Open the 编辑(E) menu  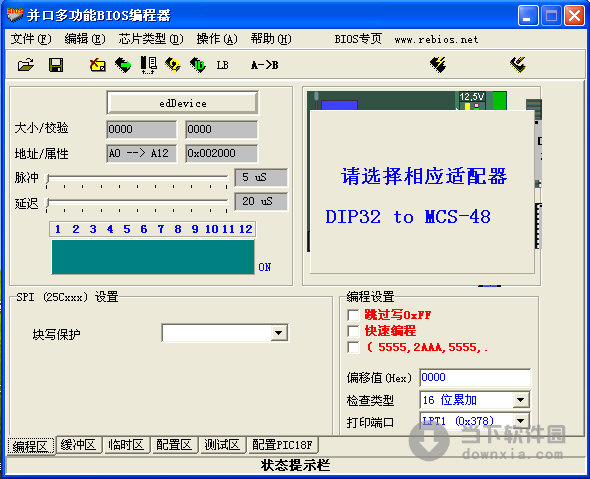(x=85, y=39)
